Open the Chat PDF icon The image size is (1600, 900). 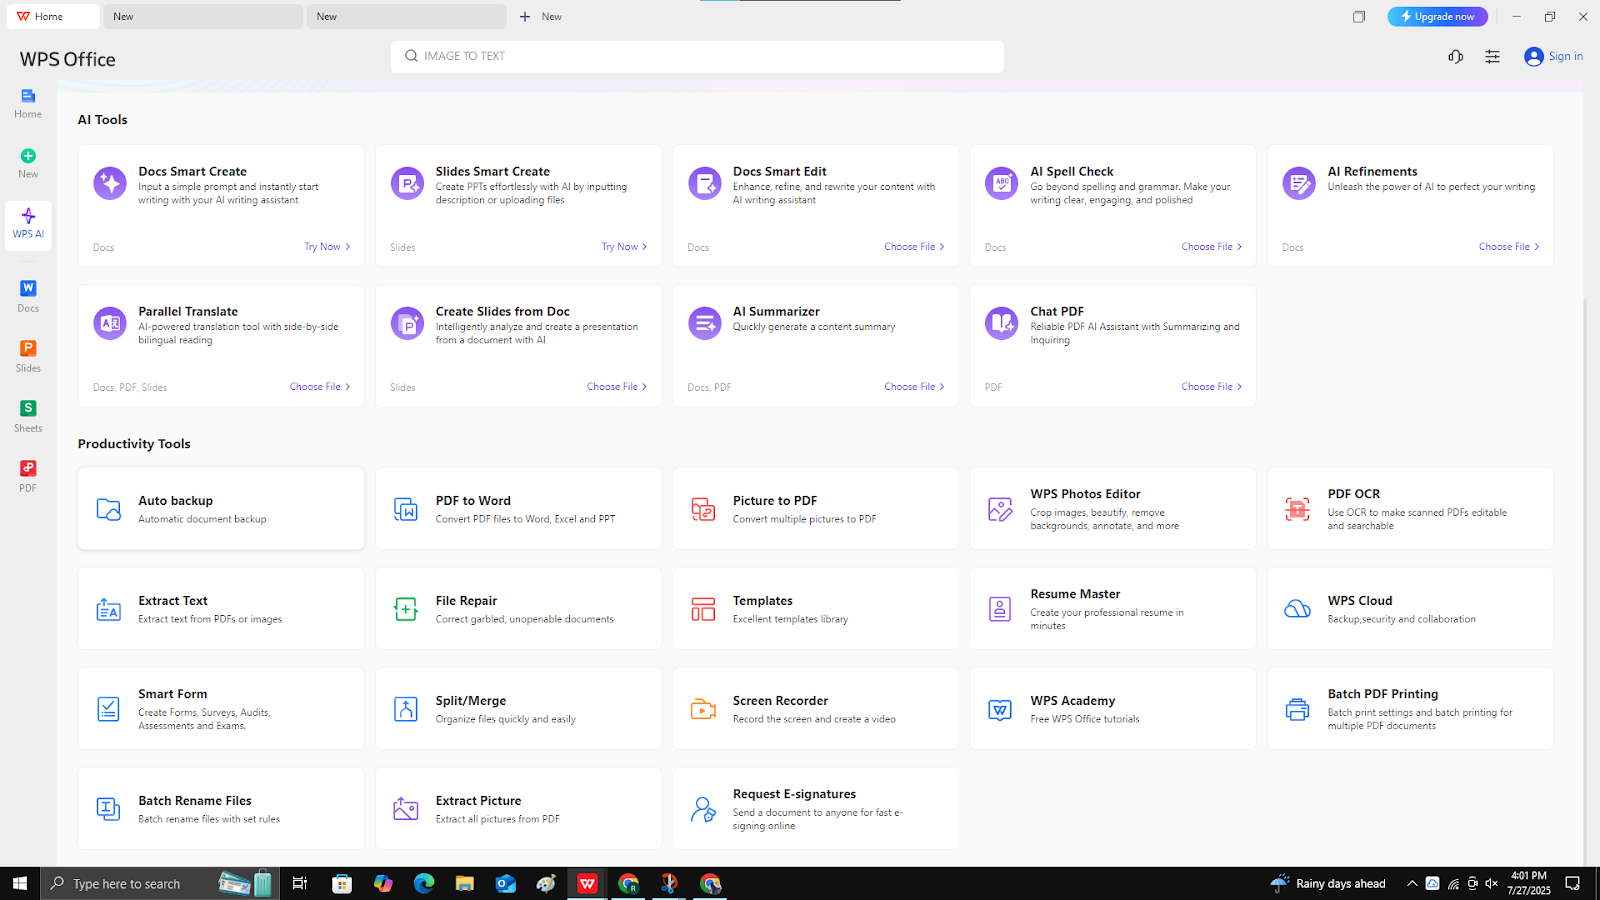pos(1001,324)
